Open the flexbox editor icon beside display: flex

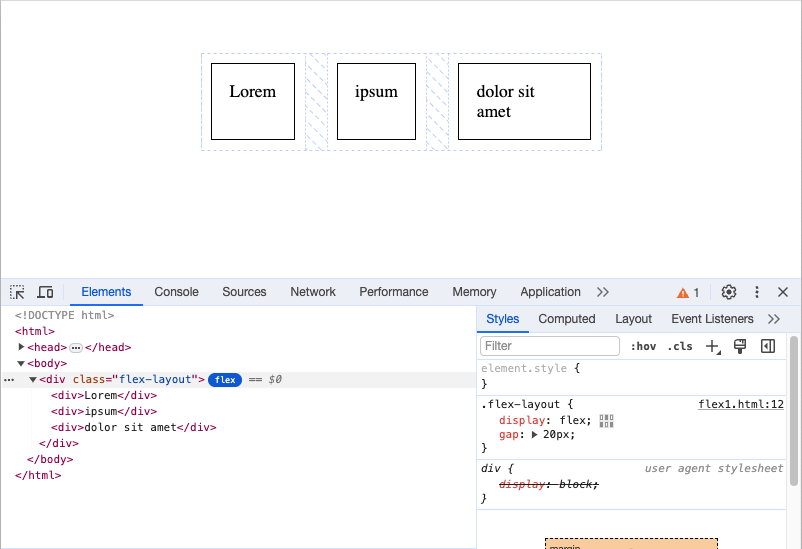[606, 421]
